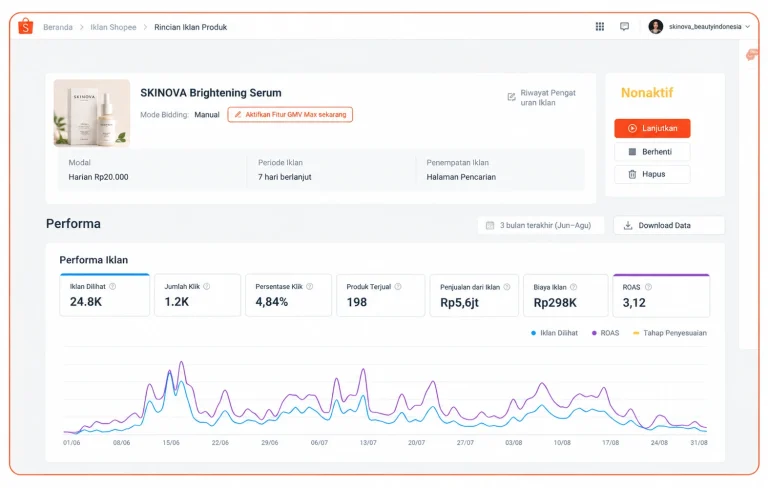
Task: Expand the account dropdown chevron
Action: pos(747,27)
